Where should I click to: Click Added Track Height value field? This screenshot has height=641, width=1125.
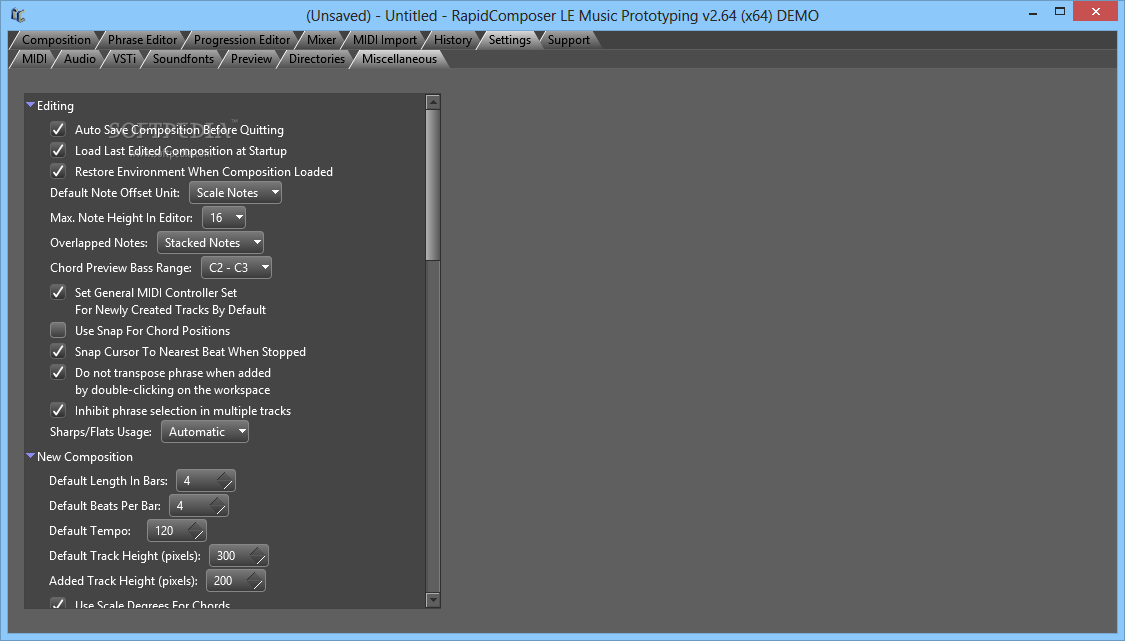click(235, 581)
